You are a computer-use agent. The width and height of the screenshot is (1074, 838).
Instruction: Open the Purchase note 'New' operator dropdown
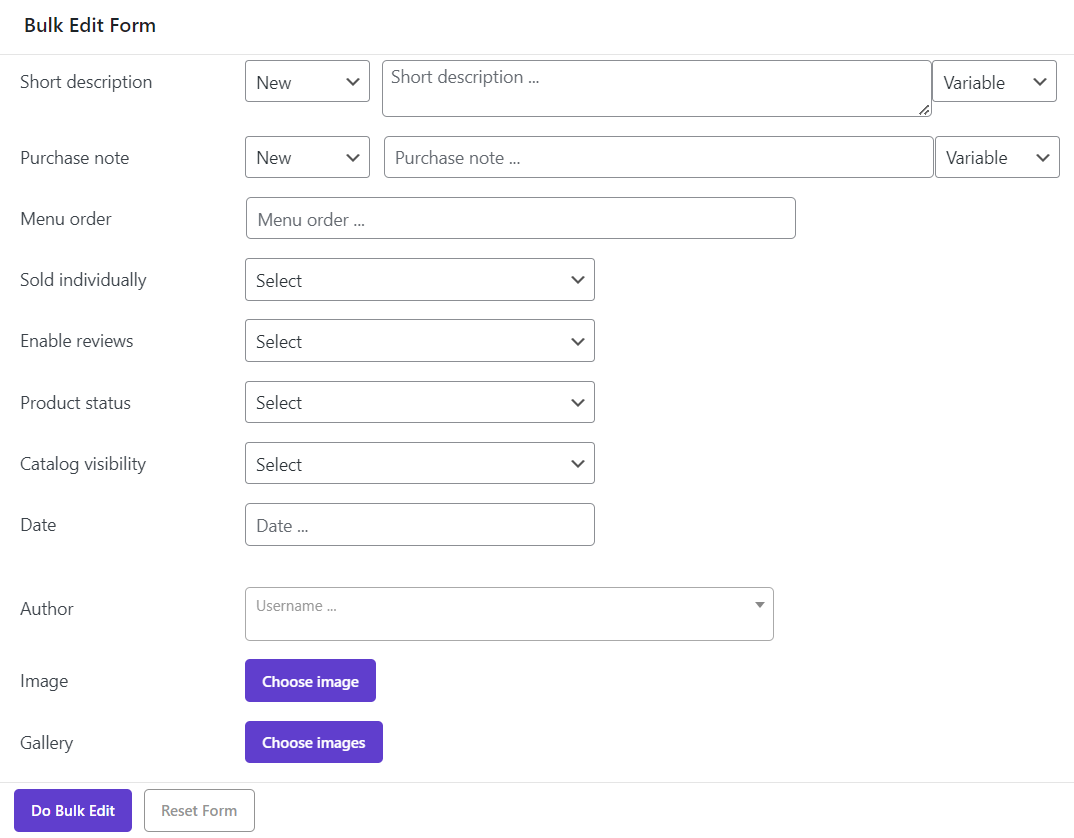point(307,158)
